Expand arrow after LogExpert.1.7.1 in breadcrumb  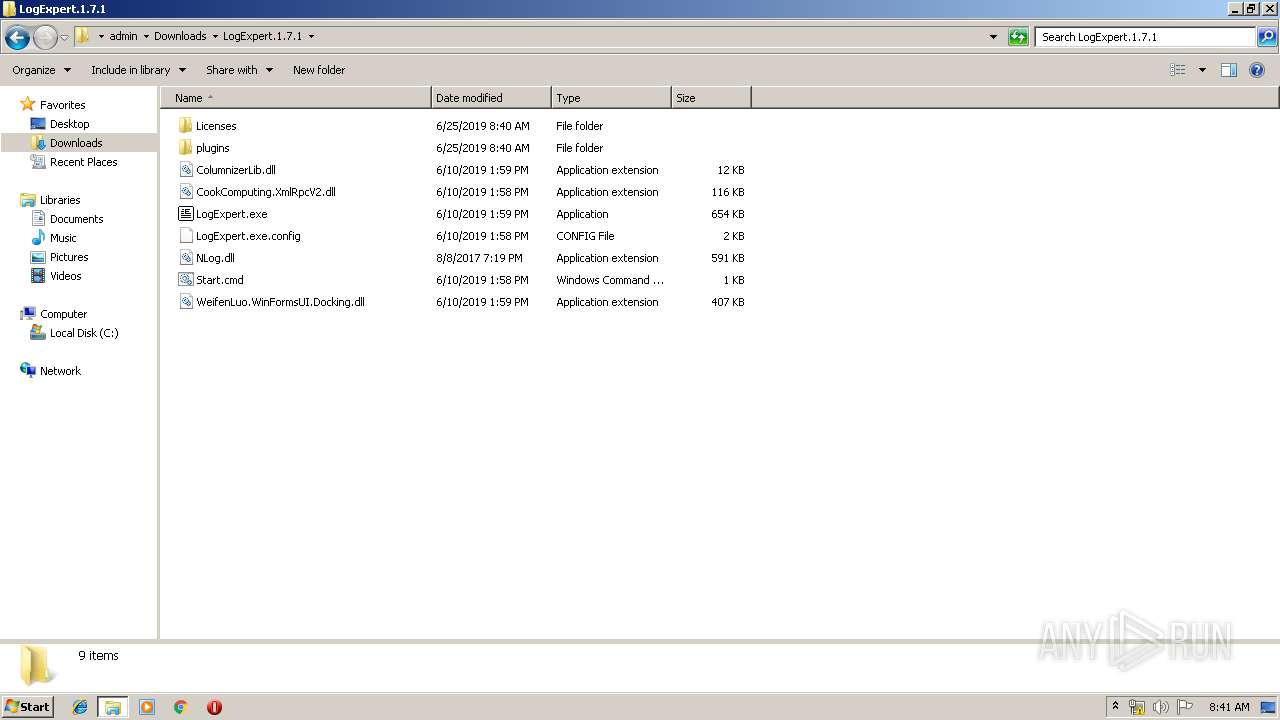311,36
